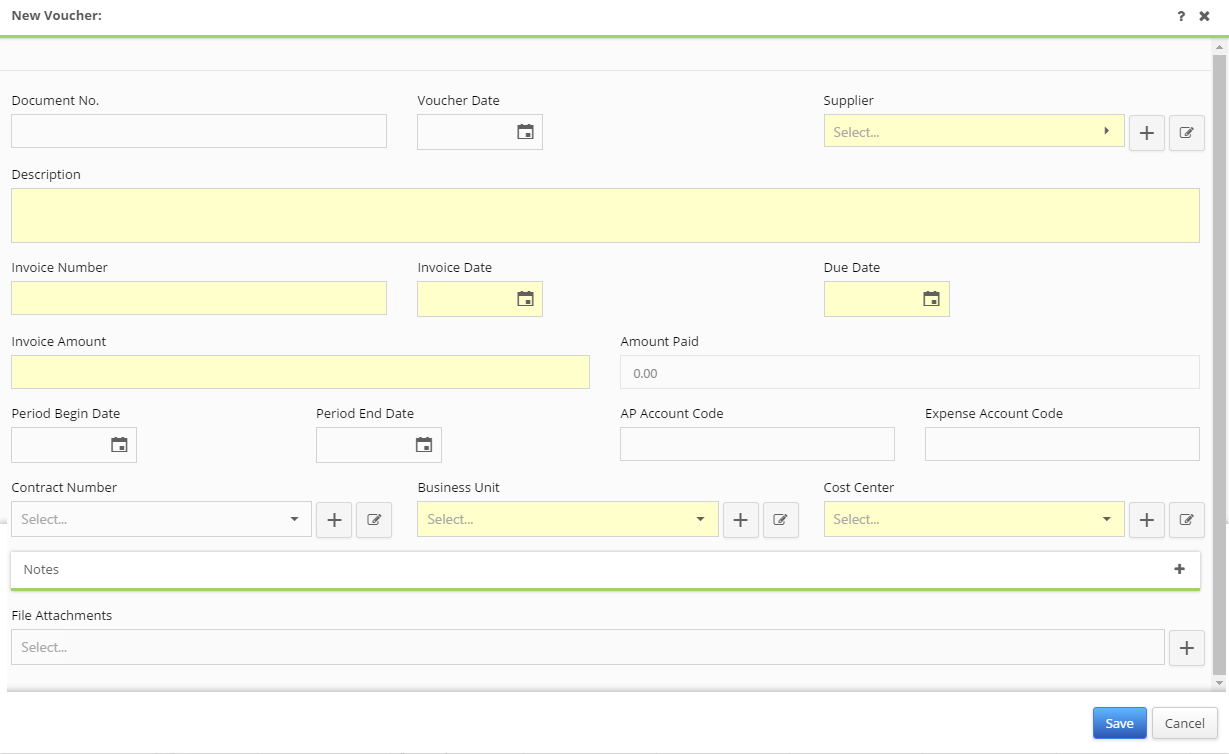1229x754 pixels.
Task: Open the Due Date calendar picker
Action: tap(931, 299)
